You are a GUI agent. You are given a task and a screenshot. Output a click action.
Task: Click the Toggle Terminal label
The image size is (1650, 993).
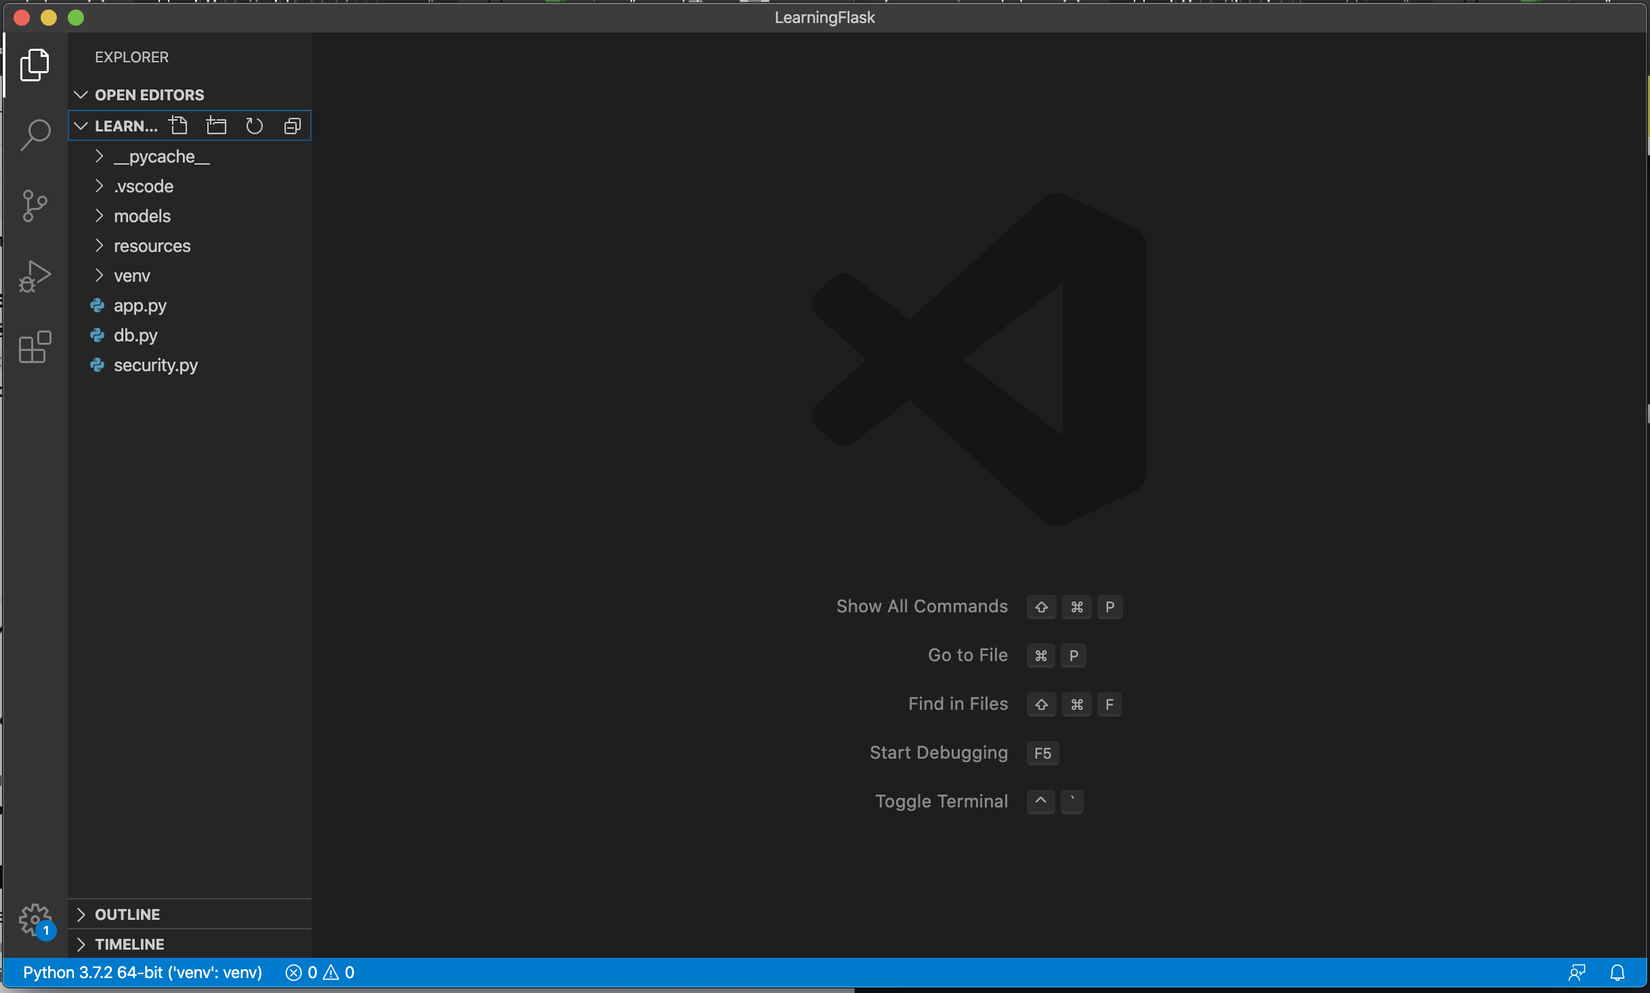pos(942,802)
